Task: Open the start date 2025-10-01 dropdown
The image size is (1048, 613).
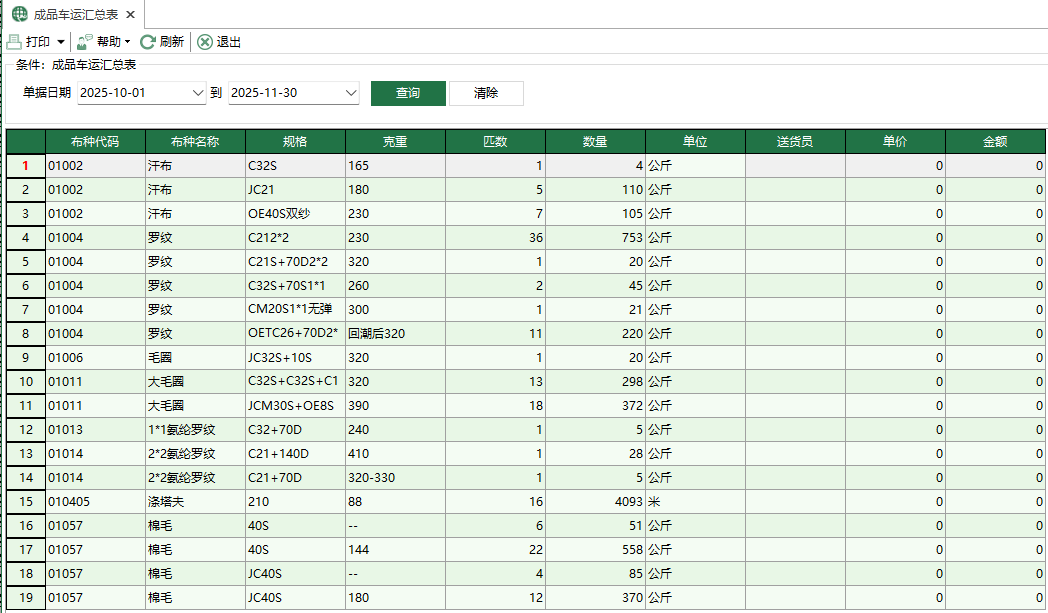Action: pos(196,93)
